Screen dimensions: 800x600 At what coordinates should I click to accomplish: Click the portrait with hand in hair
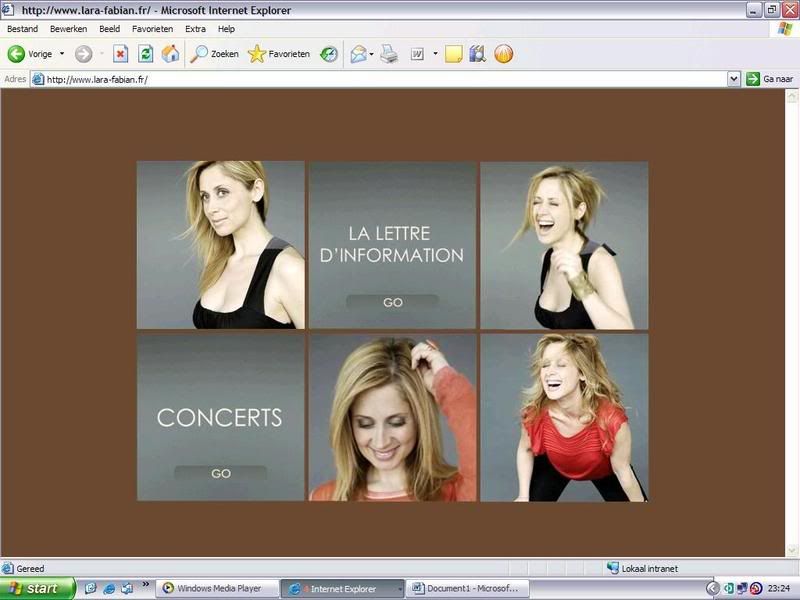[392, 417]
